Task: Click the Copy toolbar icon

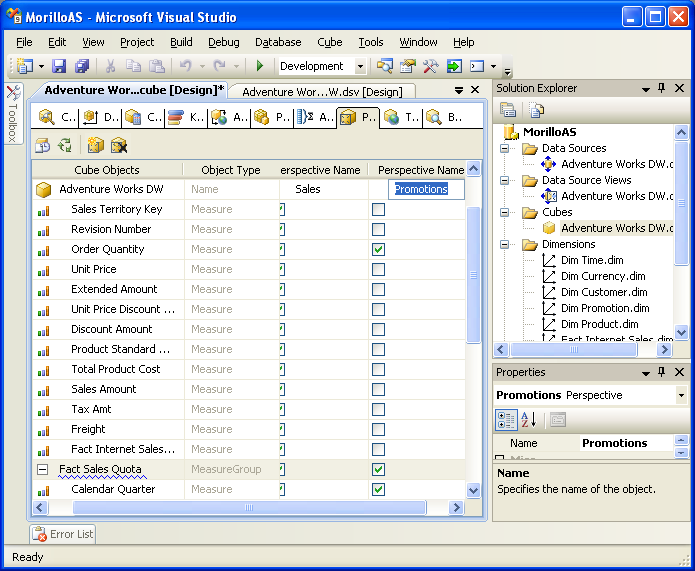Action: [133, 66]
